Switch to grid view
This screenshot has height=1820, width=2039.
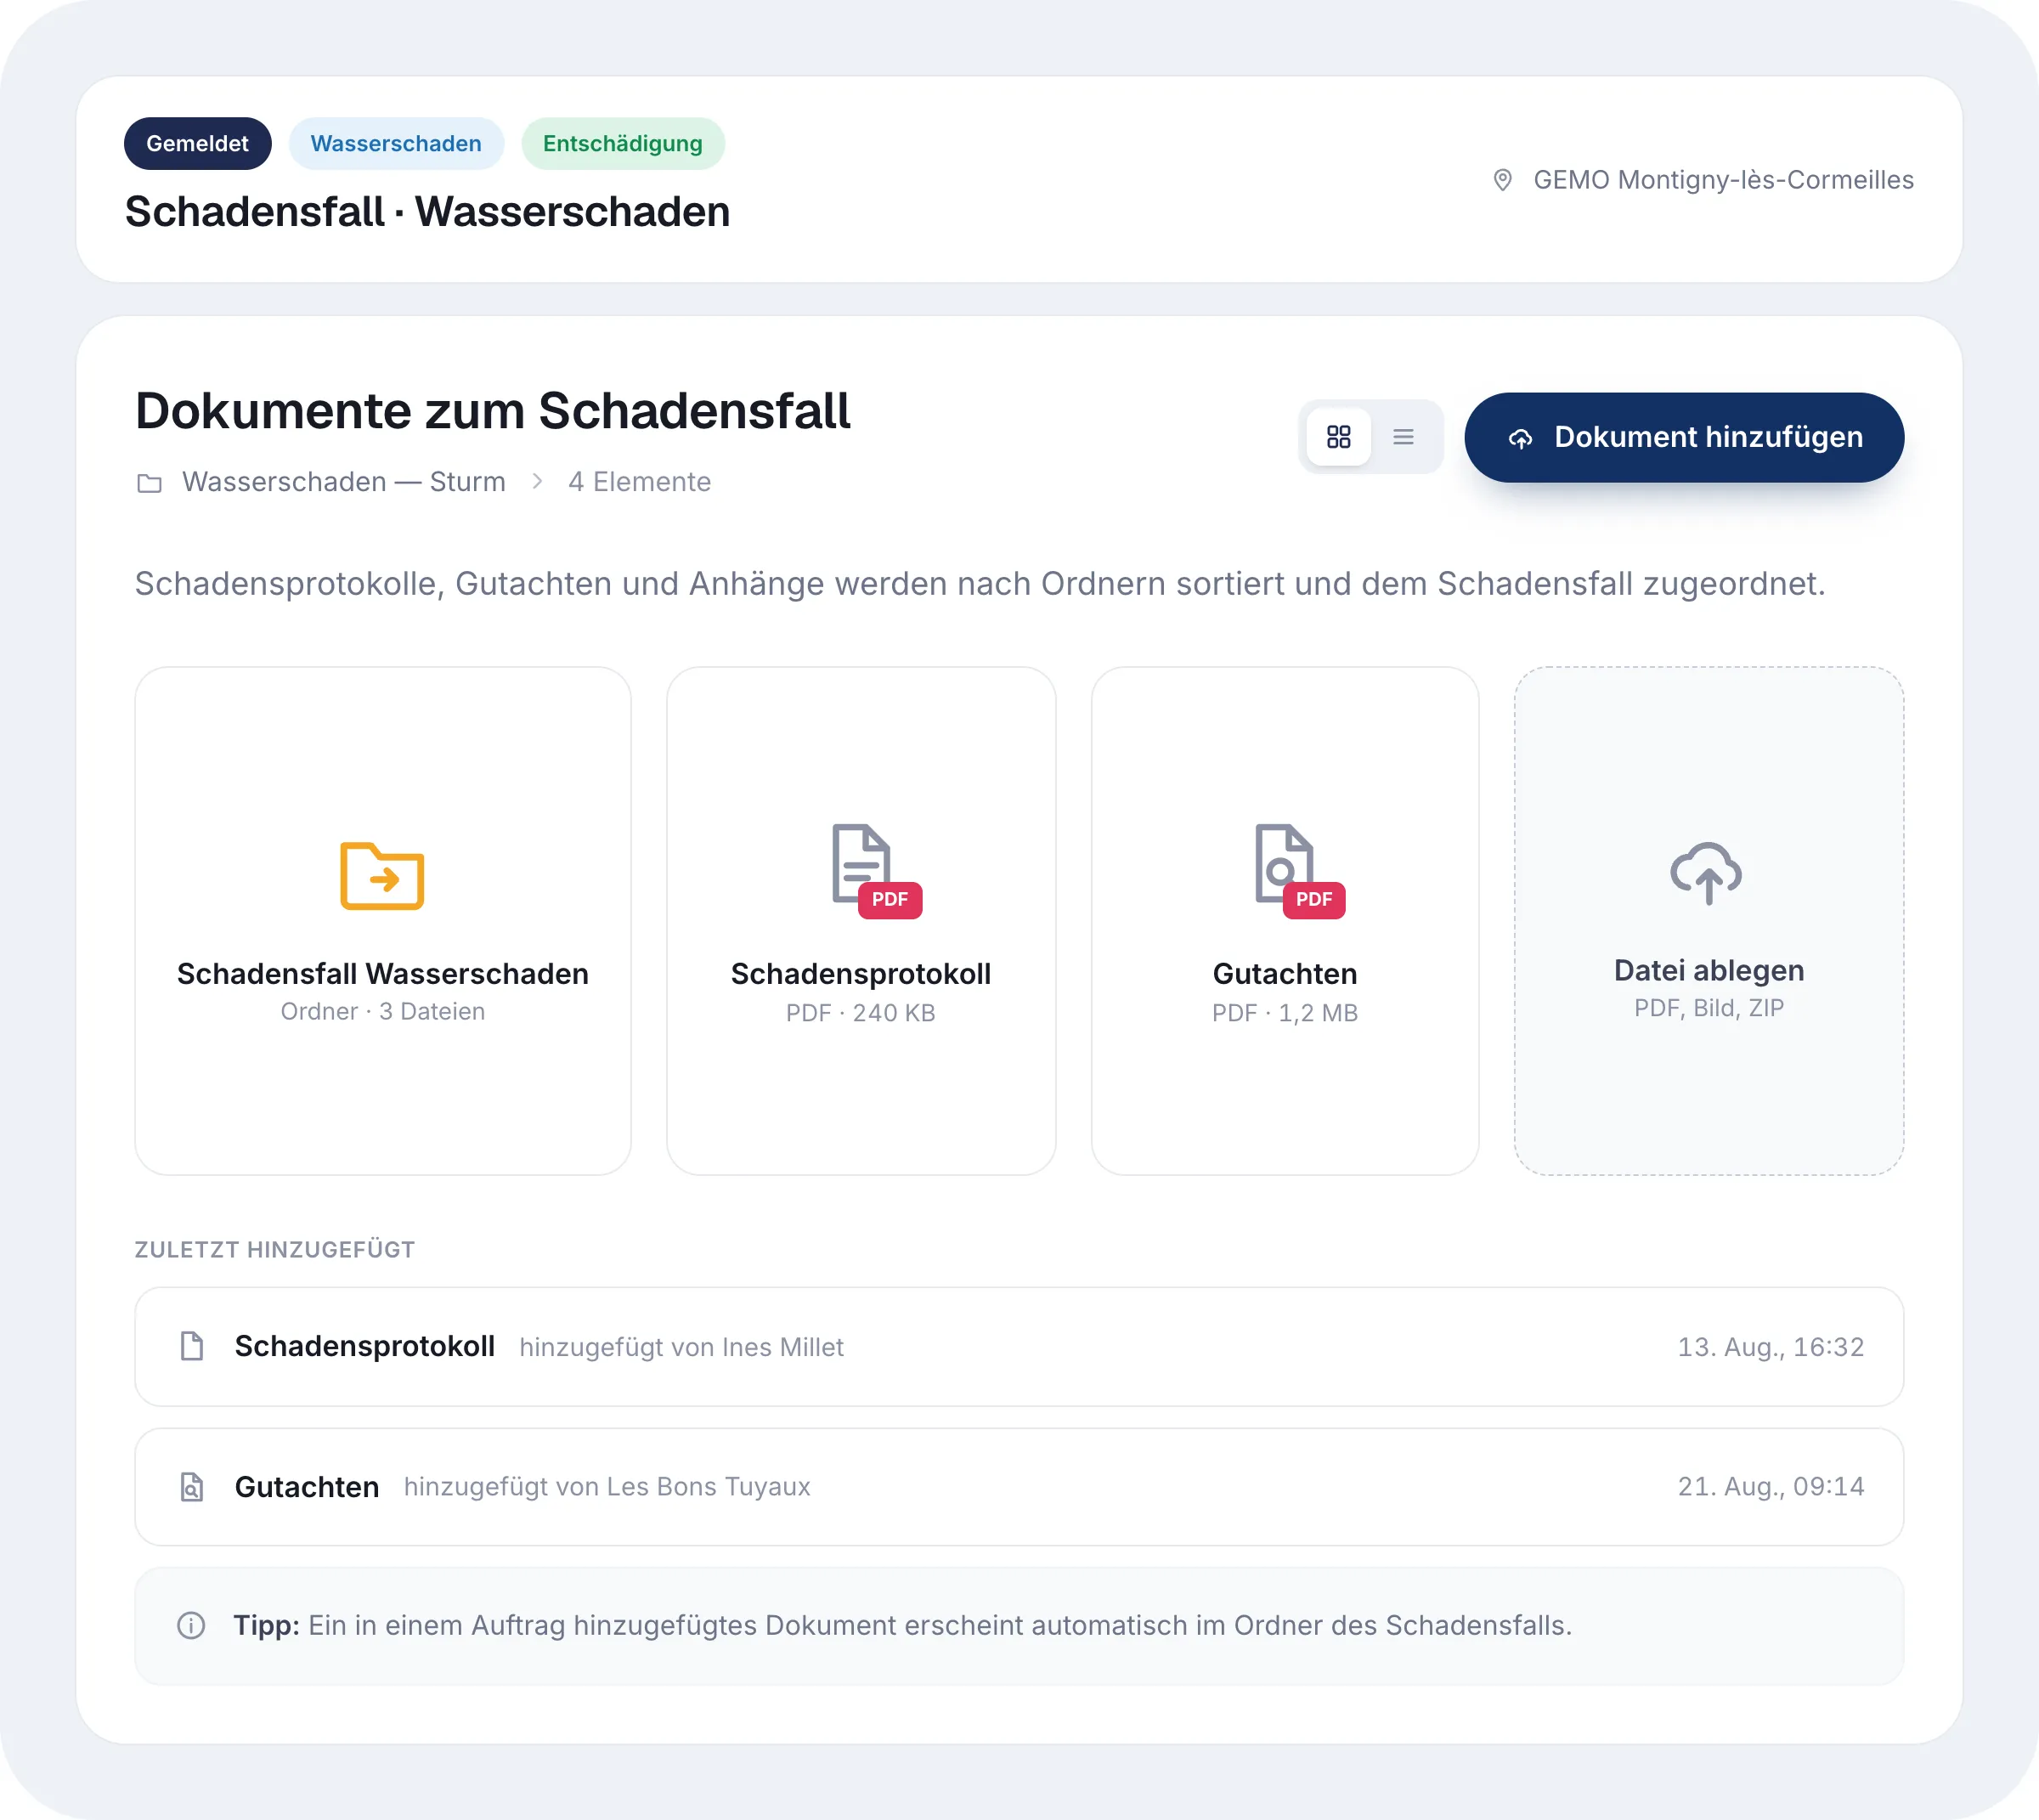tap(1338, 437)
